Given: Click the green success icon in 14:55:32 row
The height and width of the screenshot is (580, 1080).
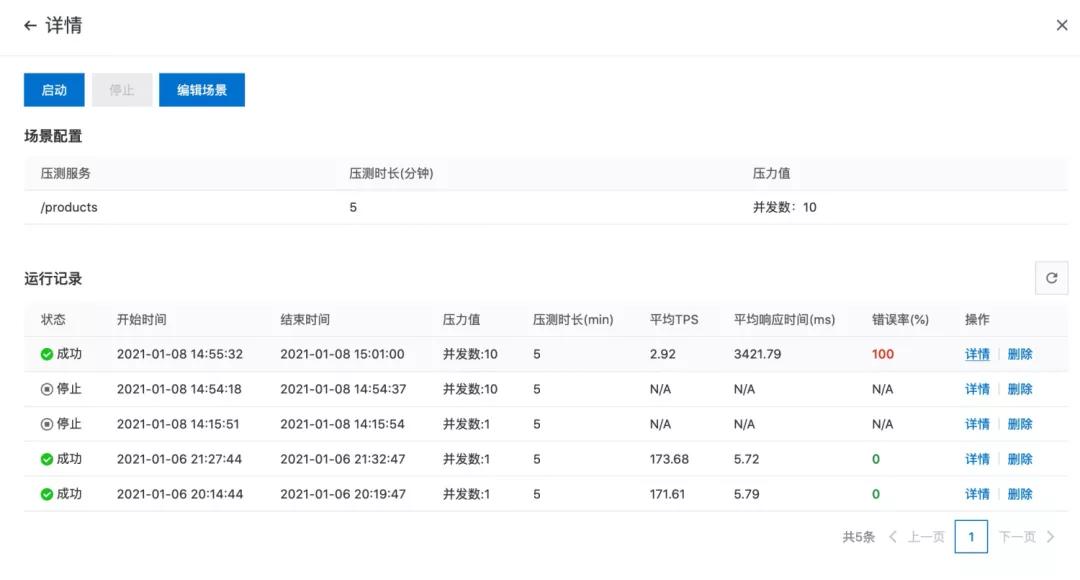Looking at the screenshot, I should (x=47, y=354).
